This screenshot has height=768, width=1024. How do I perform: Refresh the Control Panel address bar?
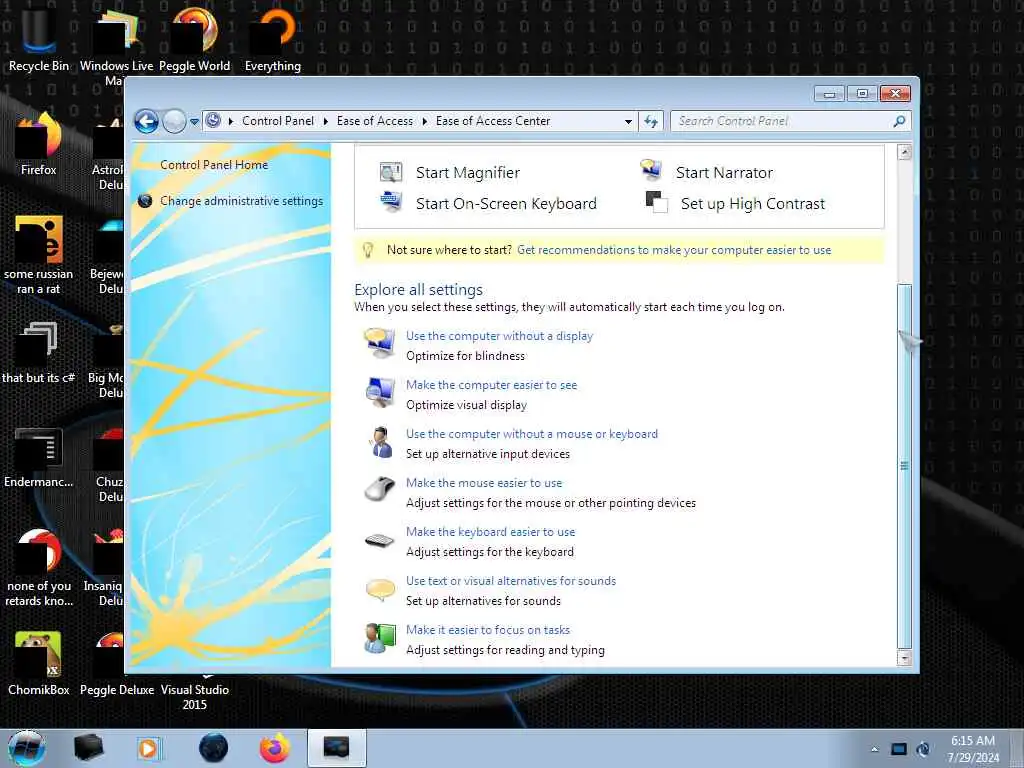pyautogui.click(x=650, y=121)
